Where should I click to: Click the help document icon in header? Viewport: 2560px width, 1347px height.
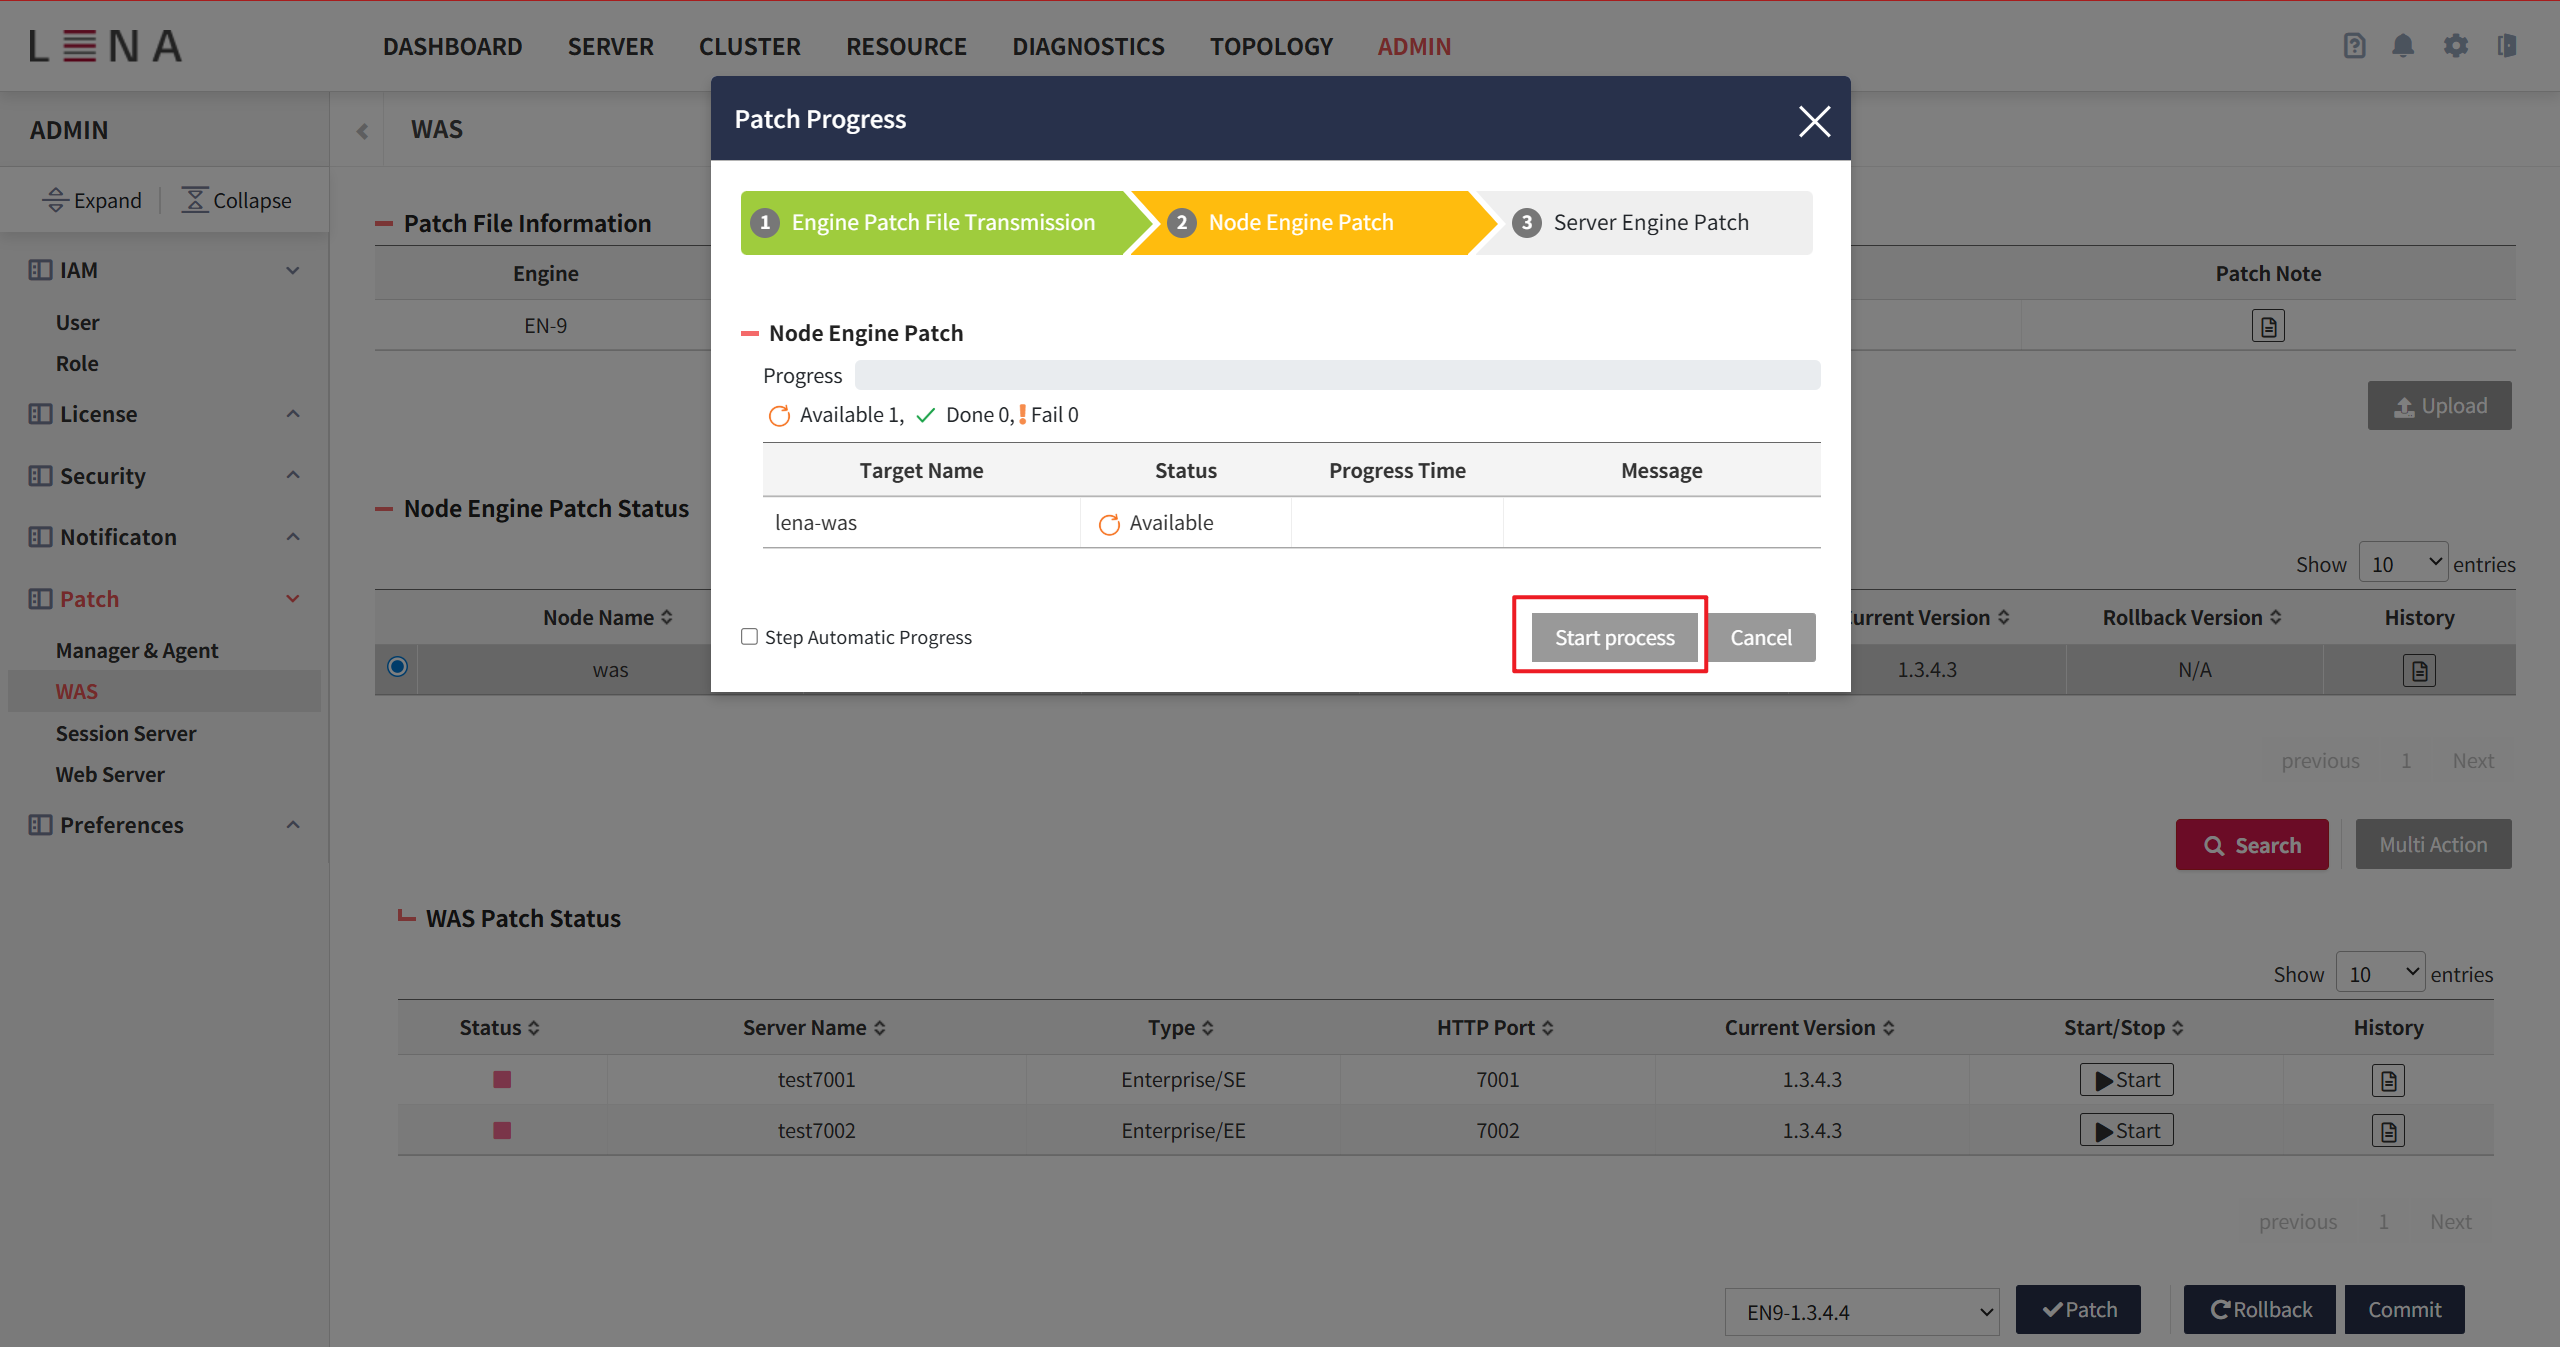pyautogui.click(x=2354, y=46)
